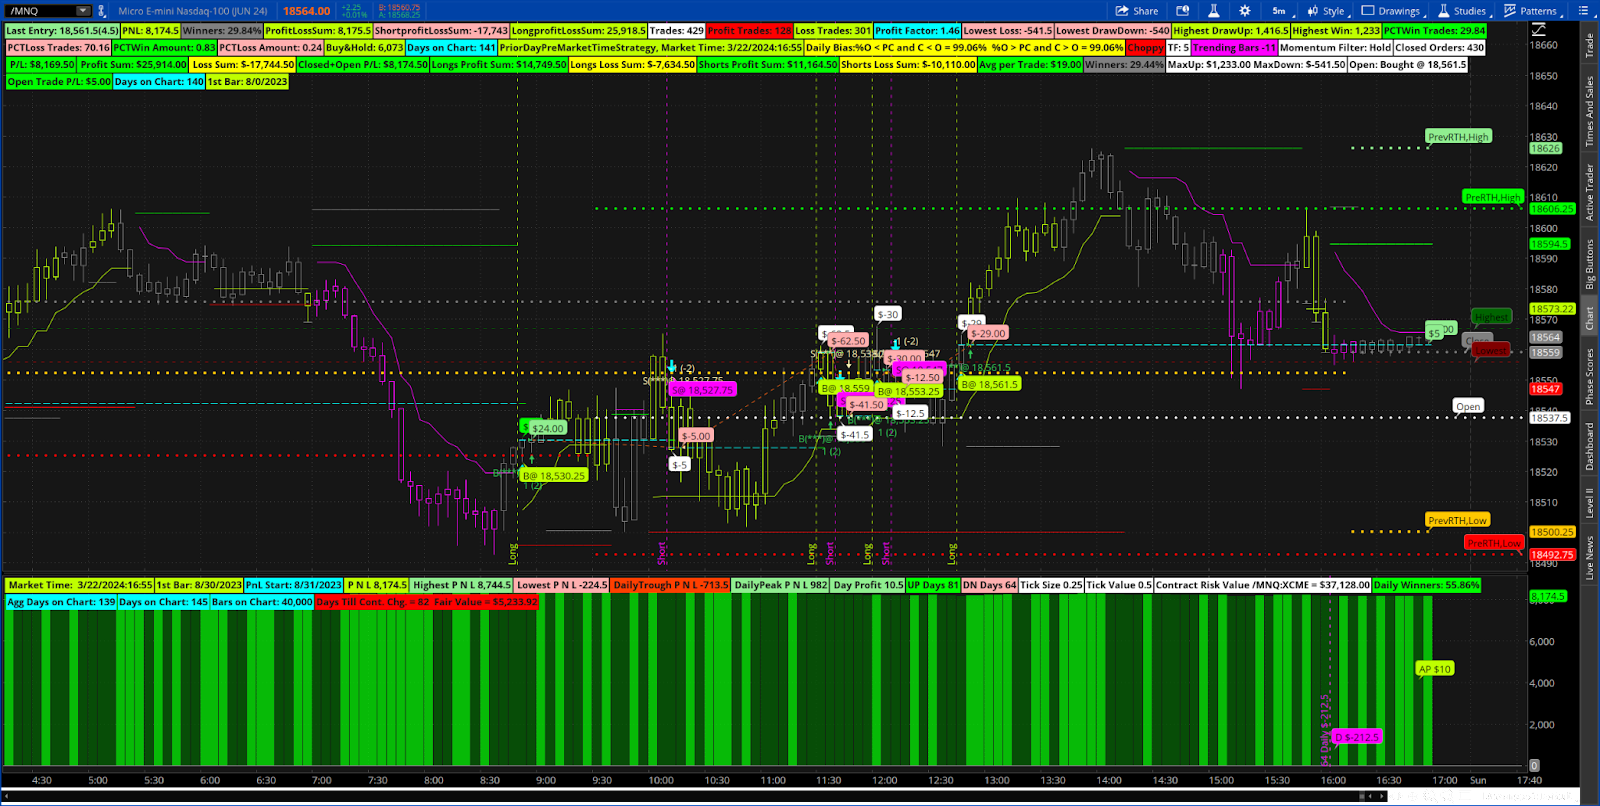The width and height of the screenshot is (1600, 806).
Task: Toggle the Active Trader side panel
Action: pos(1589,192)
